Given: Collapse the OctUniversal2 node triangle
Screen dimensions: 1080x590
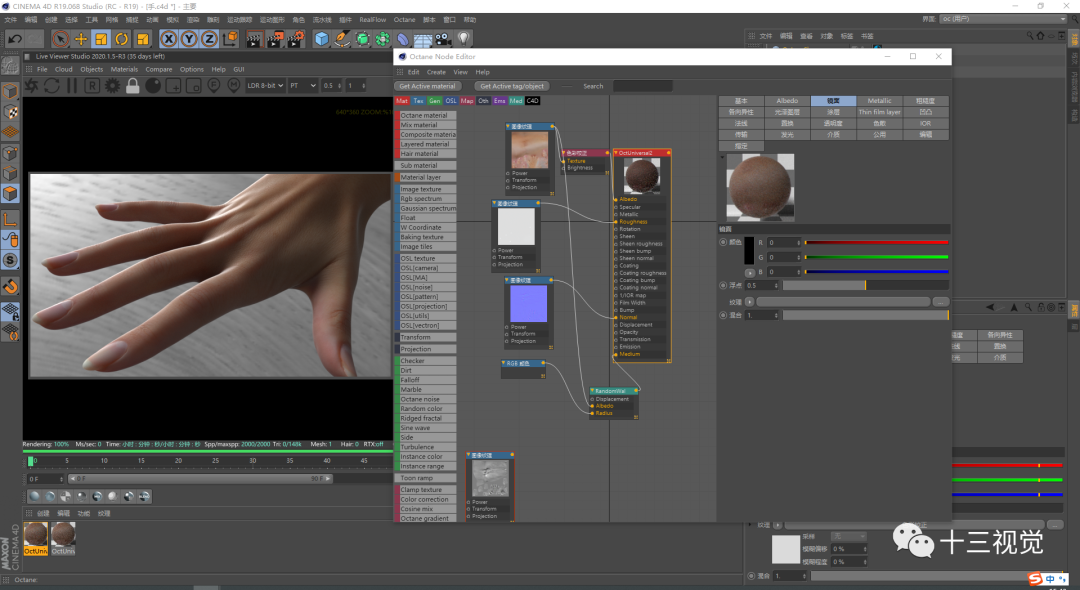Looking at the screenshot, I should pos(615,153).
